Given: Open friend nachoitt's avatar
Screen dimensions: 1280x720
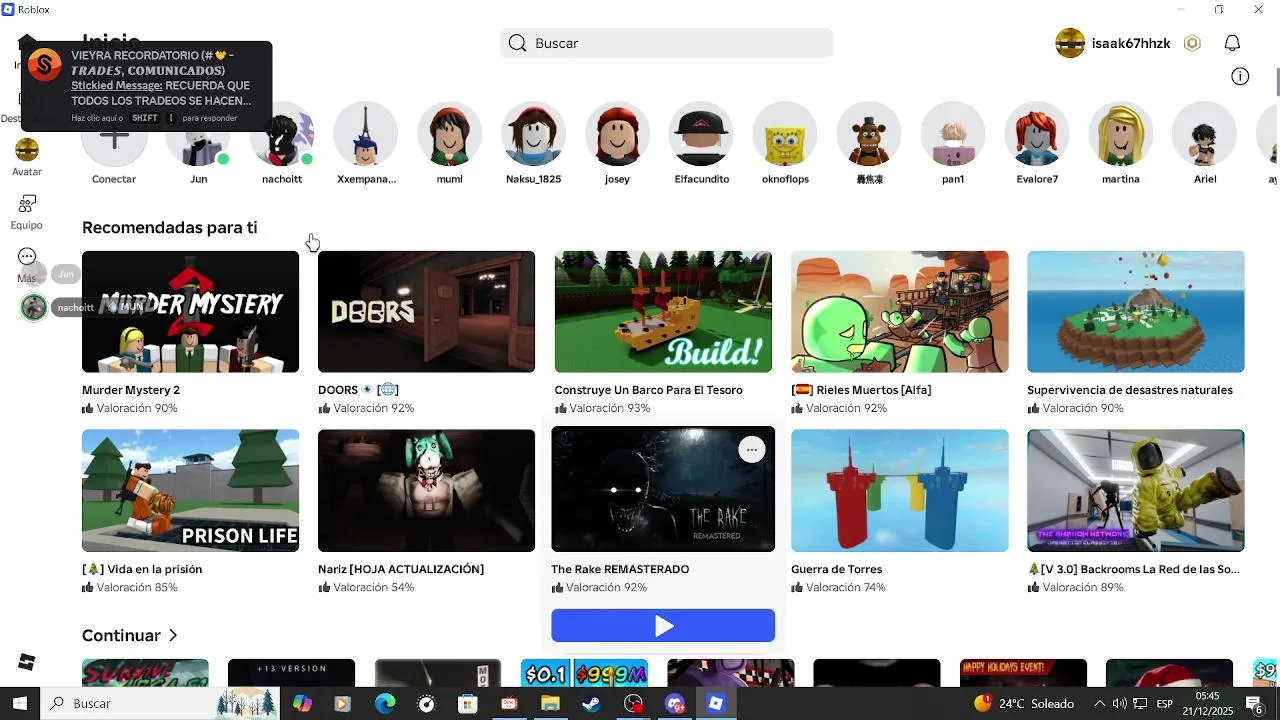Looking at the screenshot, I should (x=282, y=135).
